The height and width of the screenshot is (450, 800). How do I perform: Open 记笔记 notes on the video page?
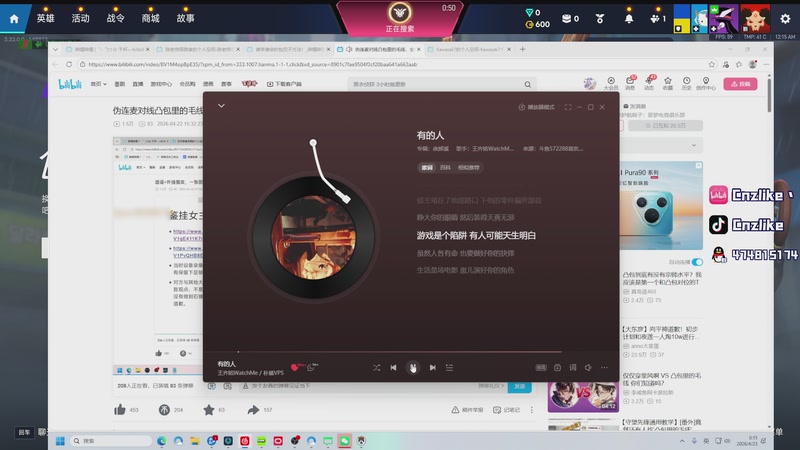(x=507, y=410)
